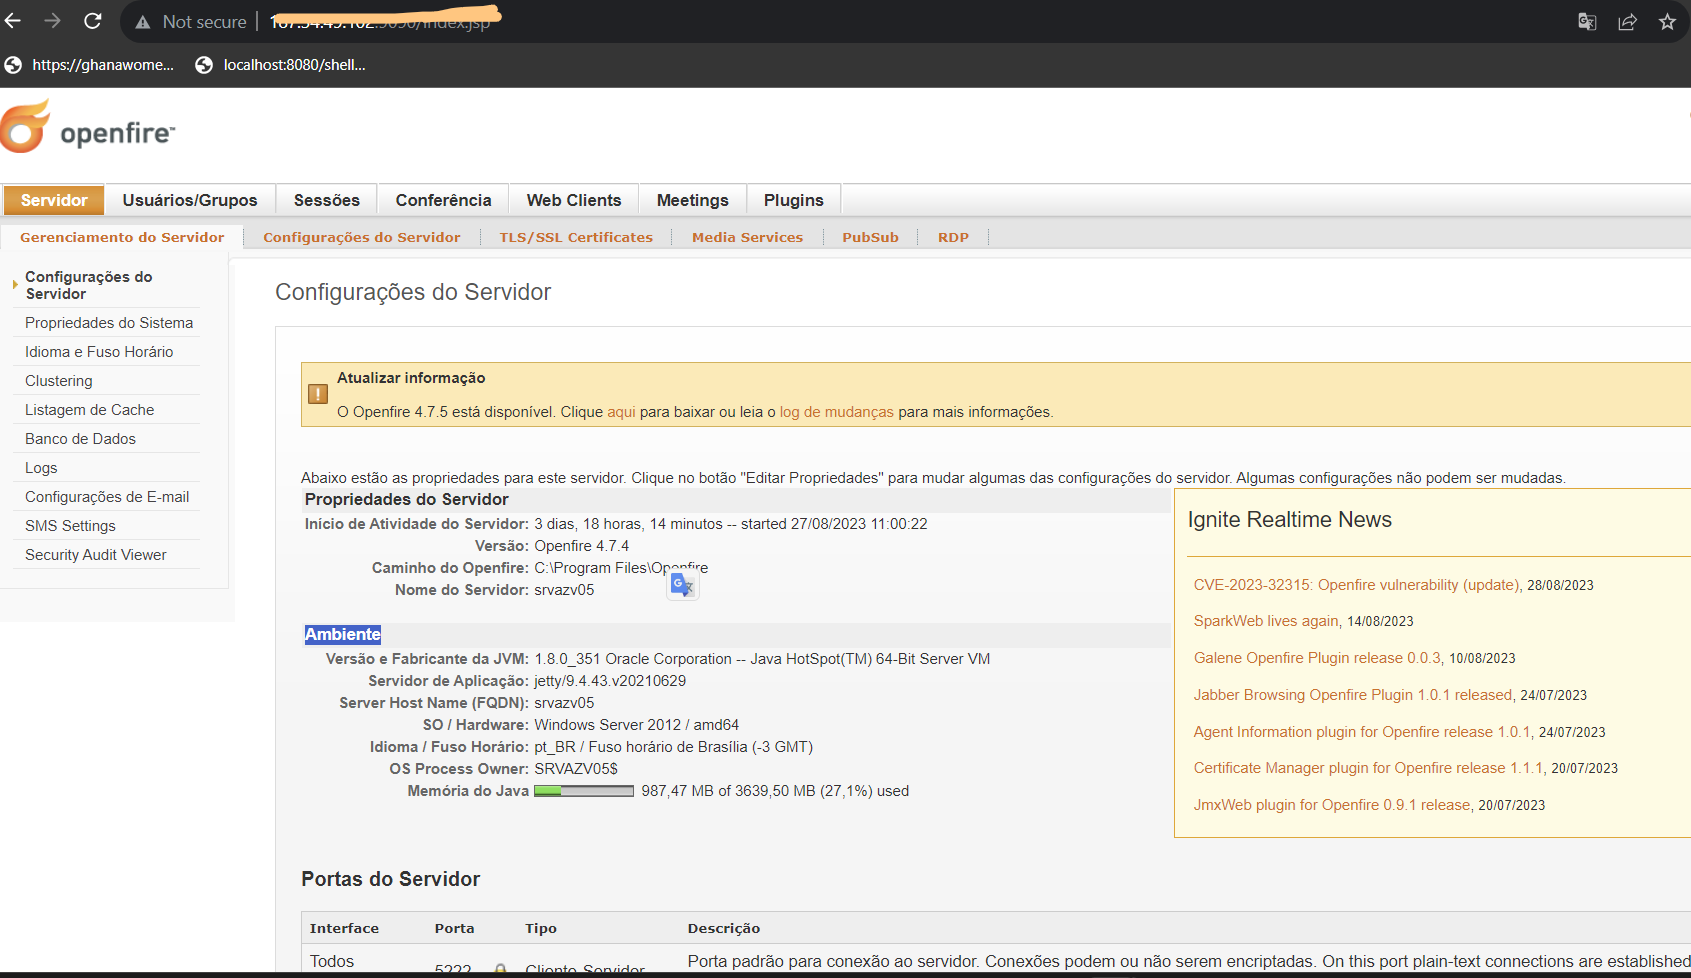The height and width of the screenshot is (978, 1691).
Task: Open the Google Translate icon in address bar
Action: pyautogui.click(x=1587, y=22)
